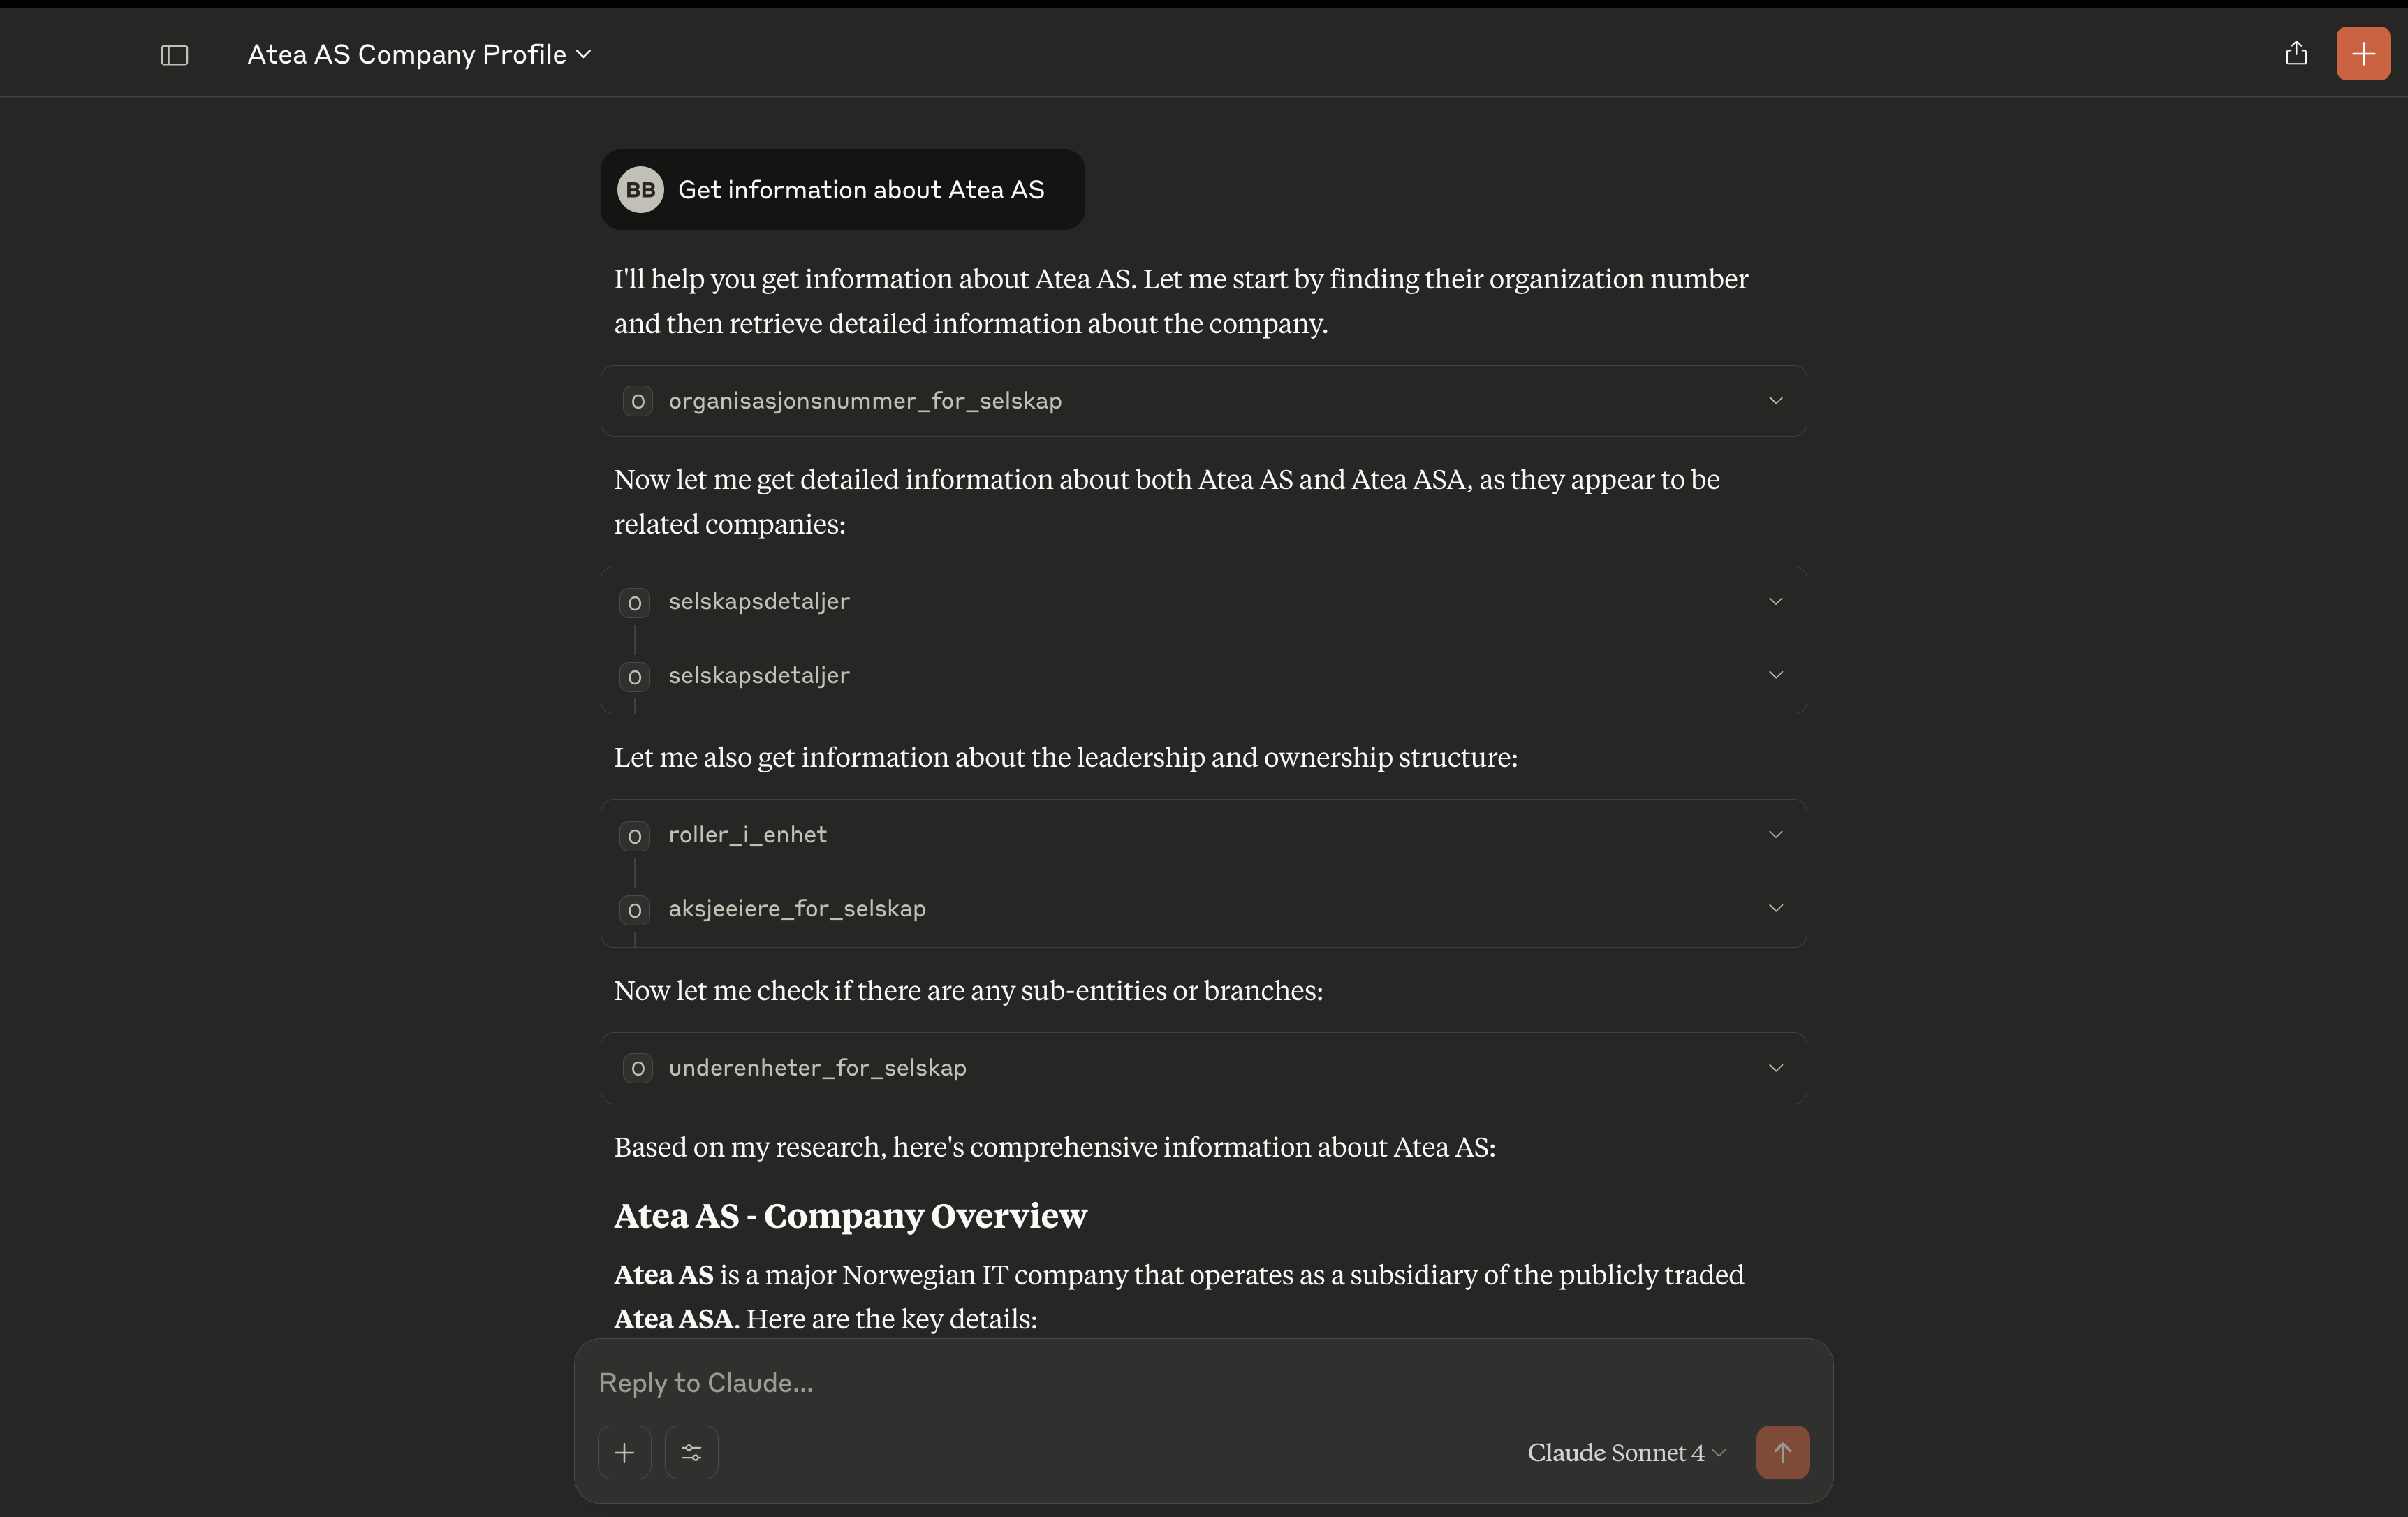Click the BB user avatar
This screenshot has height=1517, width=2408.
tap(640, 190)
